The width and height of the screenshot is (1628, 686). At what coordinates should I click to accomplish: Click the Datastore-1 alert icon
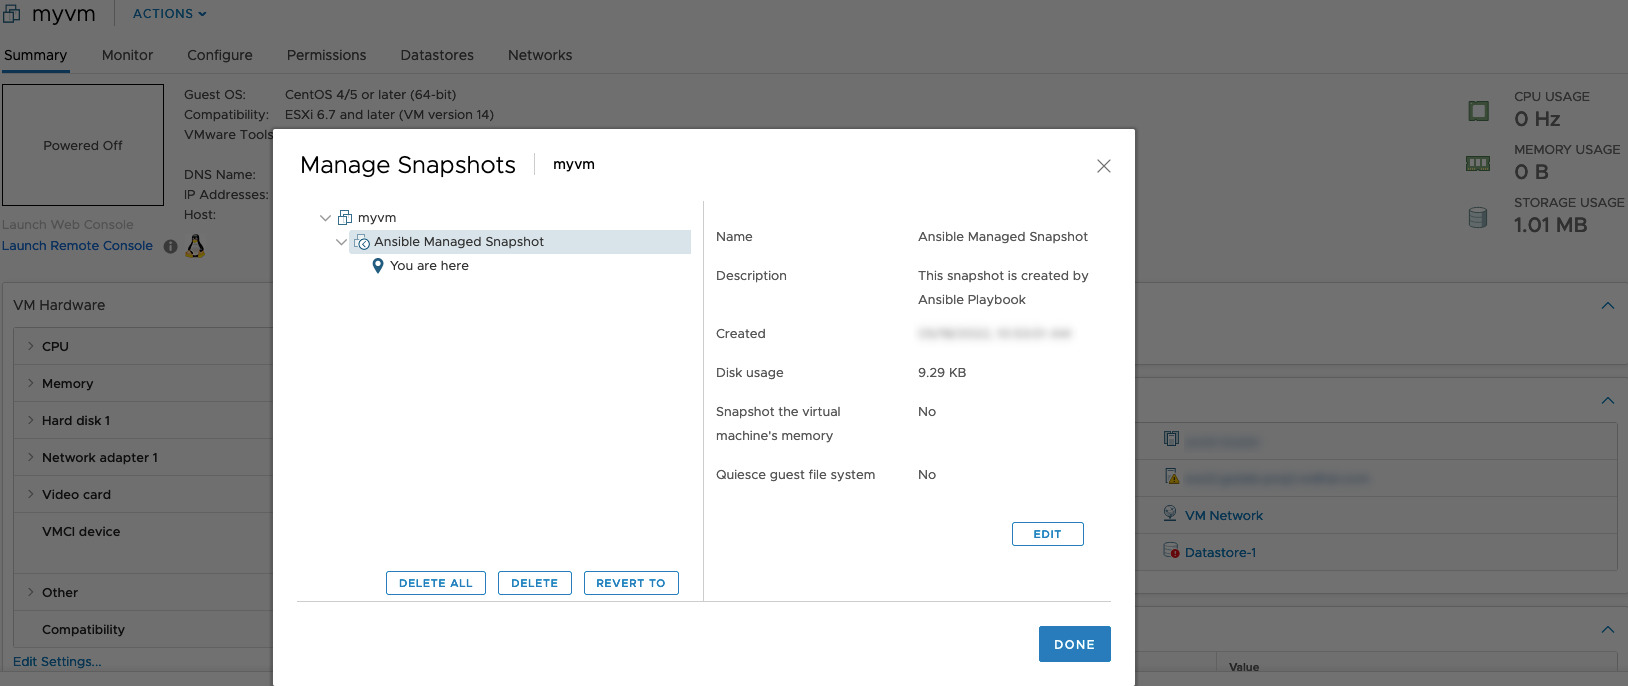pos(1171,550)
